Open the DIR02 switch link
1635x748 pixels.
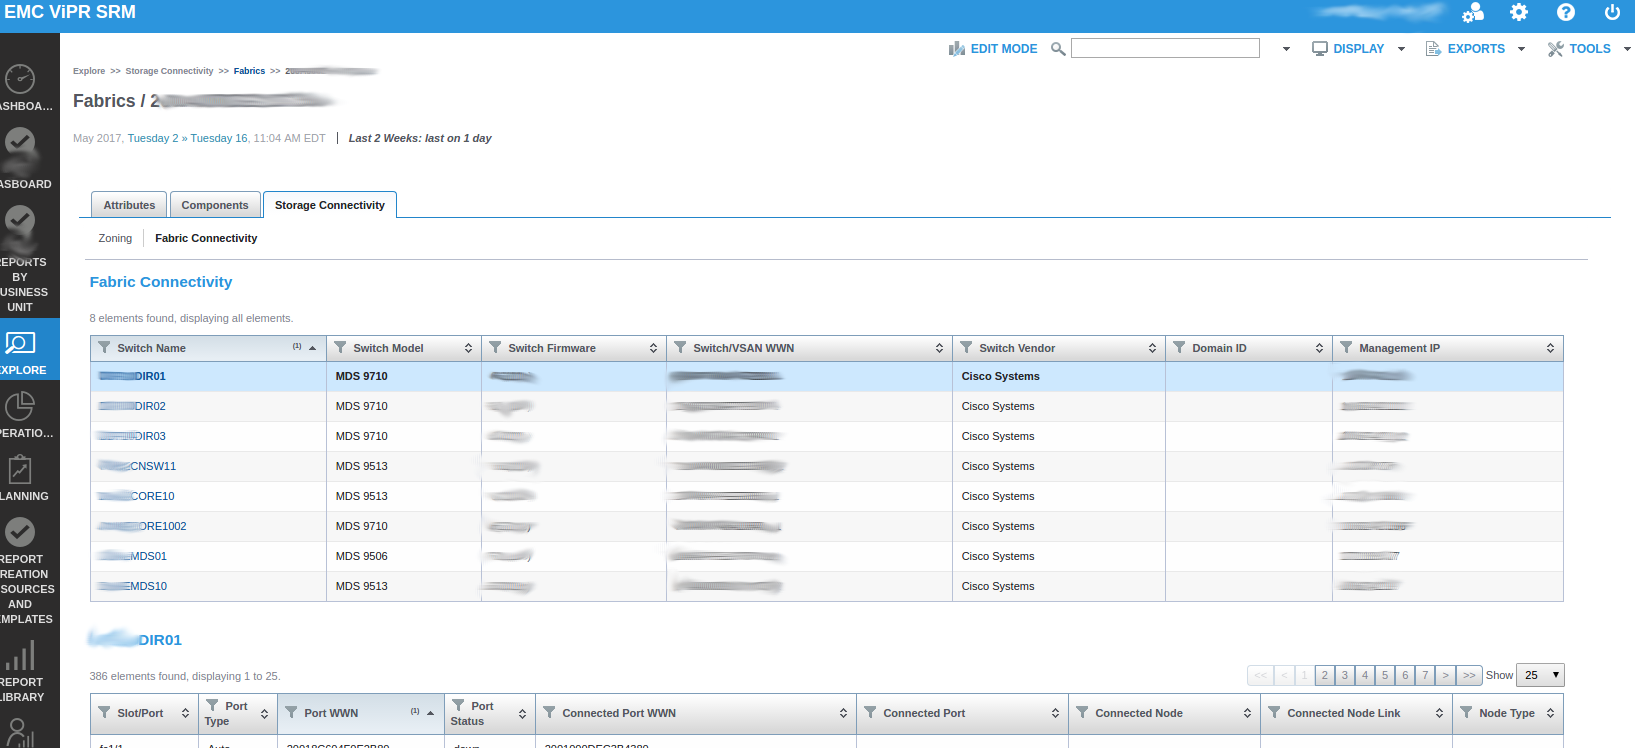click(132, 406)
